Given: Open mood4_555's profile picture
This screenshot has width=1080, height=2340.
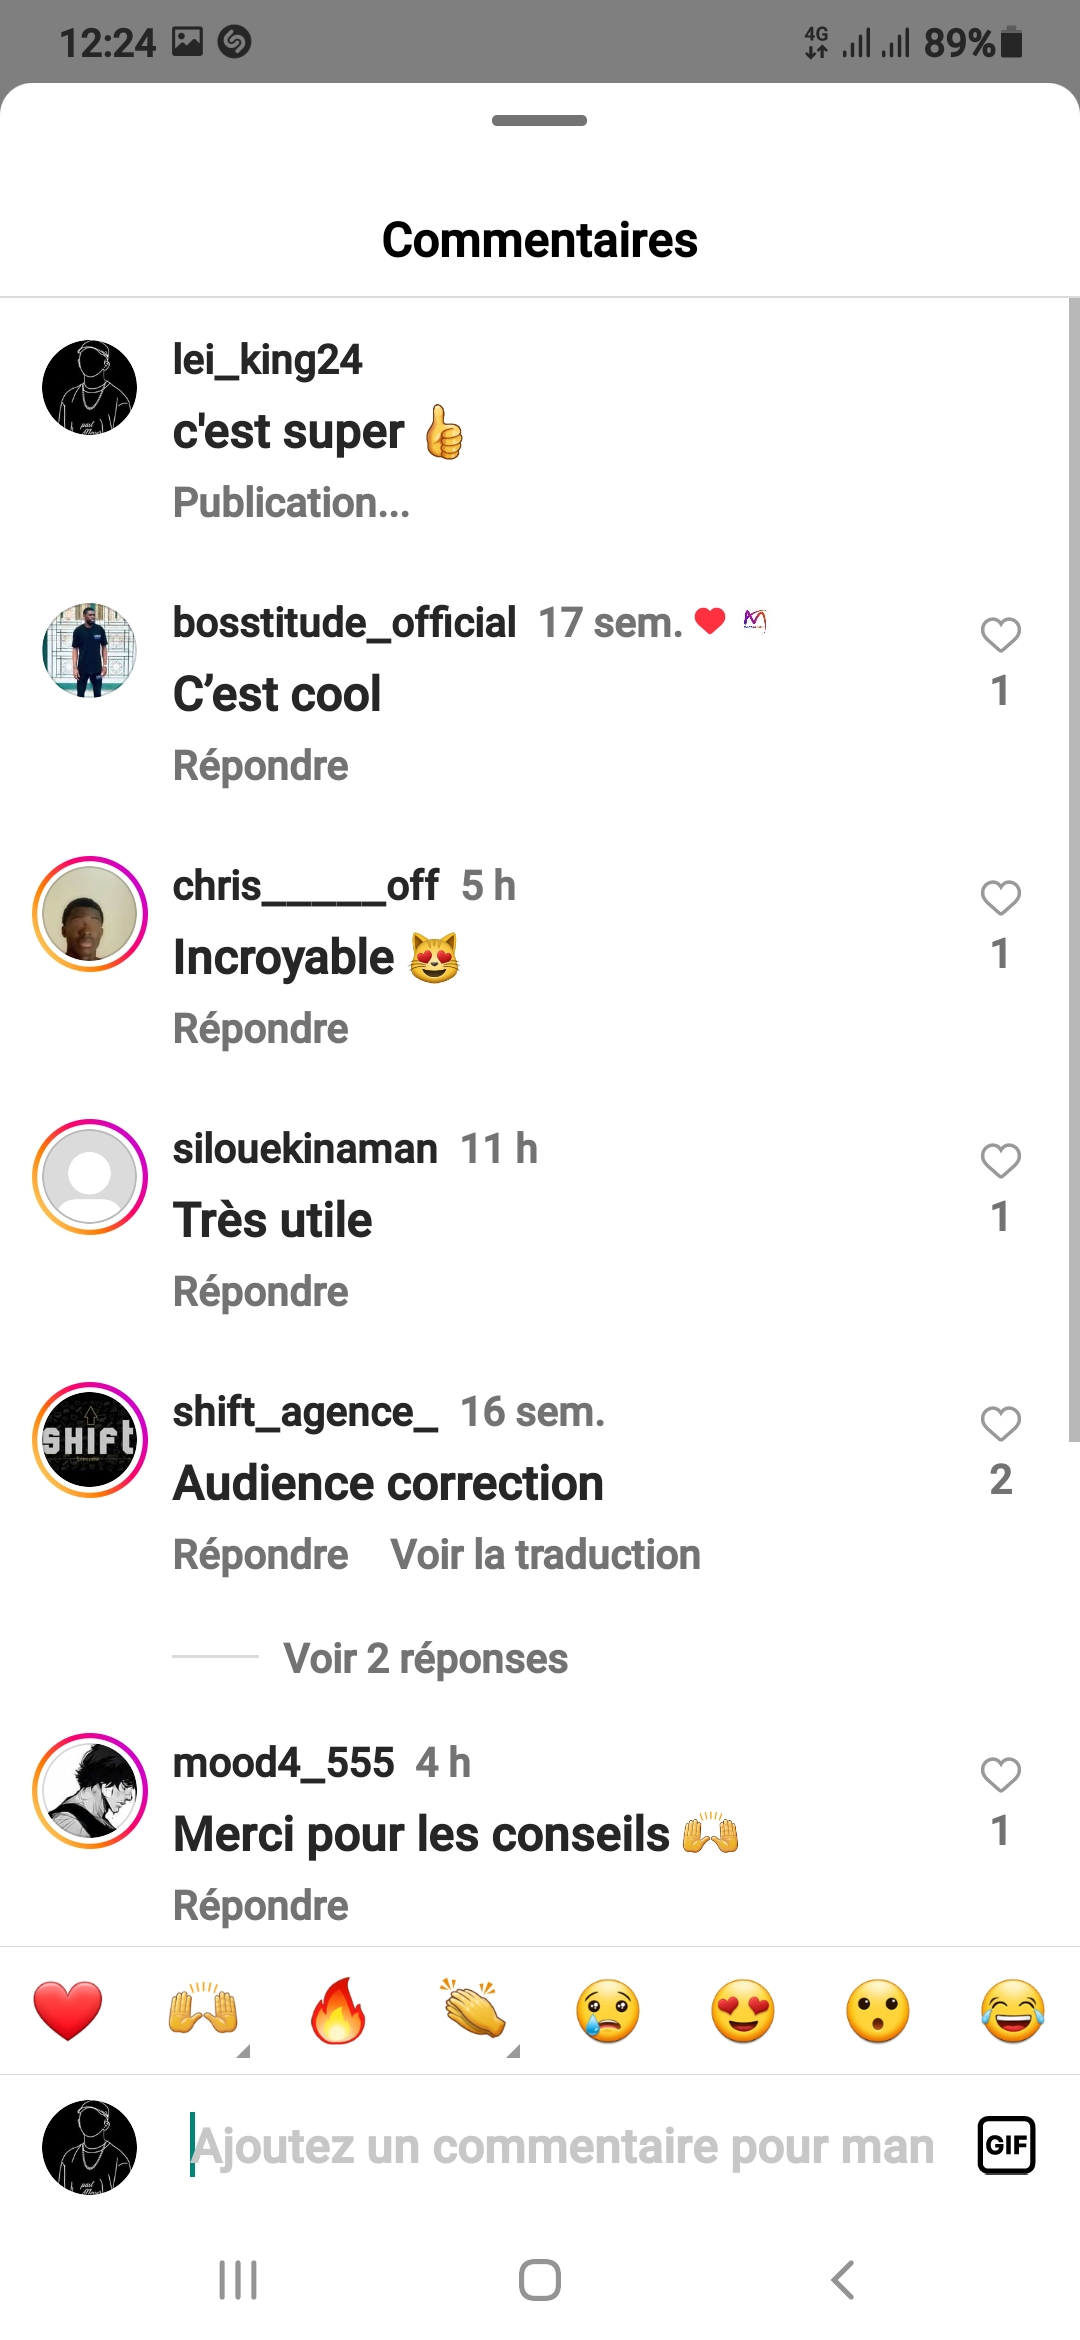Looking at the screenshot, I should pos(90,1791).
